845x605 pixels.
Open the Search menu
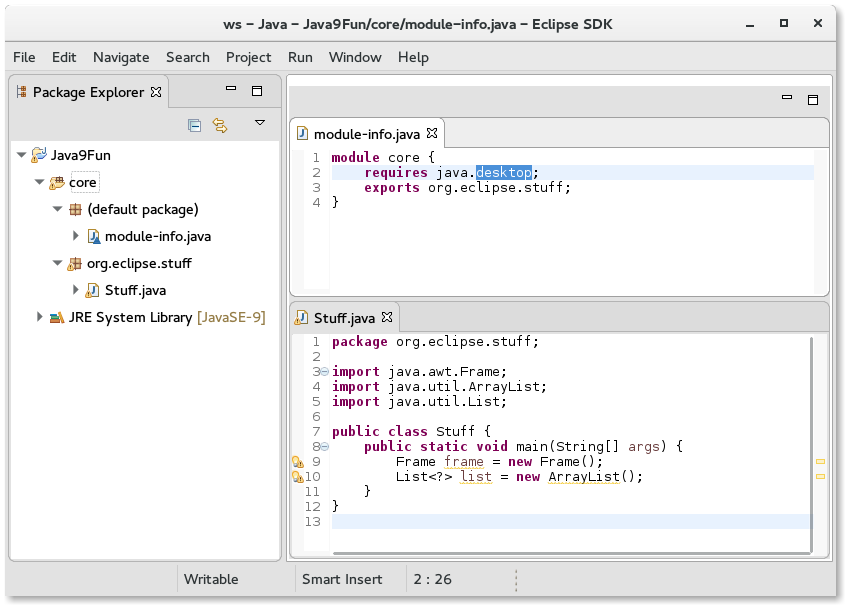188,57
